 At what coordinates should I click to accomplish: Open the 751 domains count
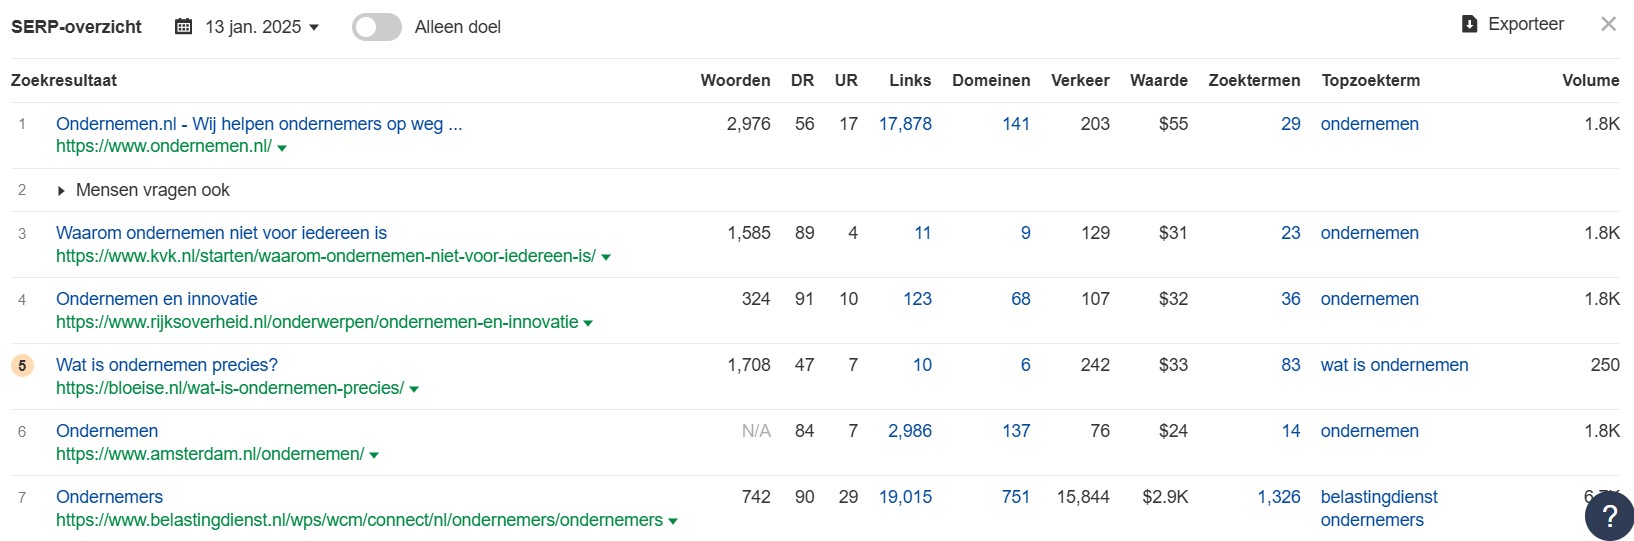1016,497
